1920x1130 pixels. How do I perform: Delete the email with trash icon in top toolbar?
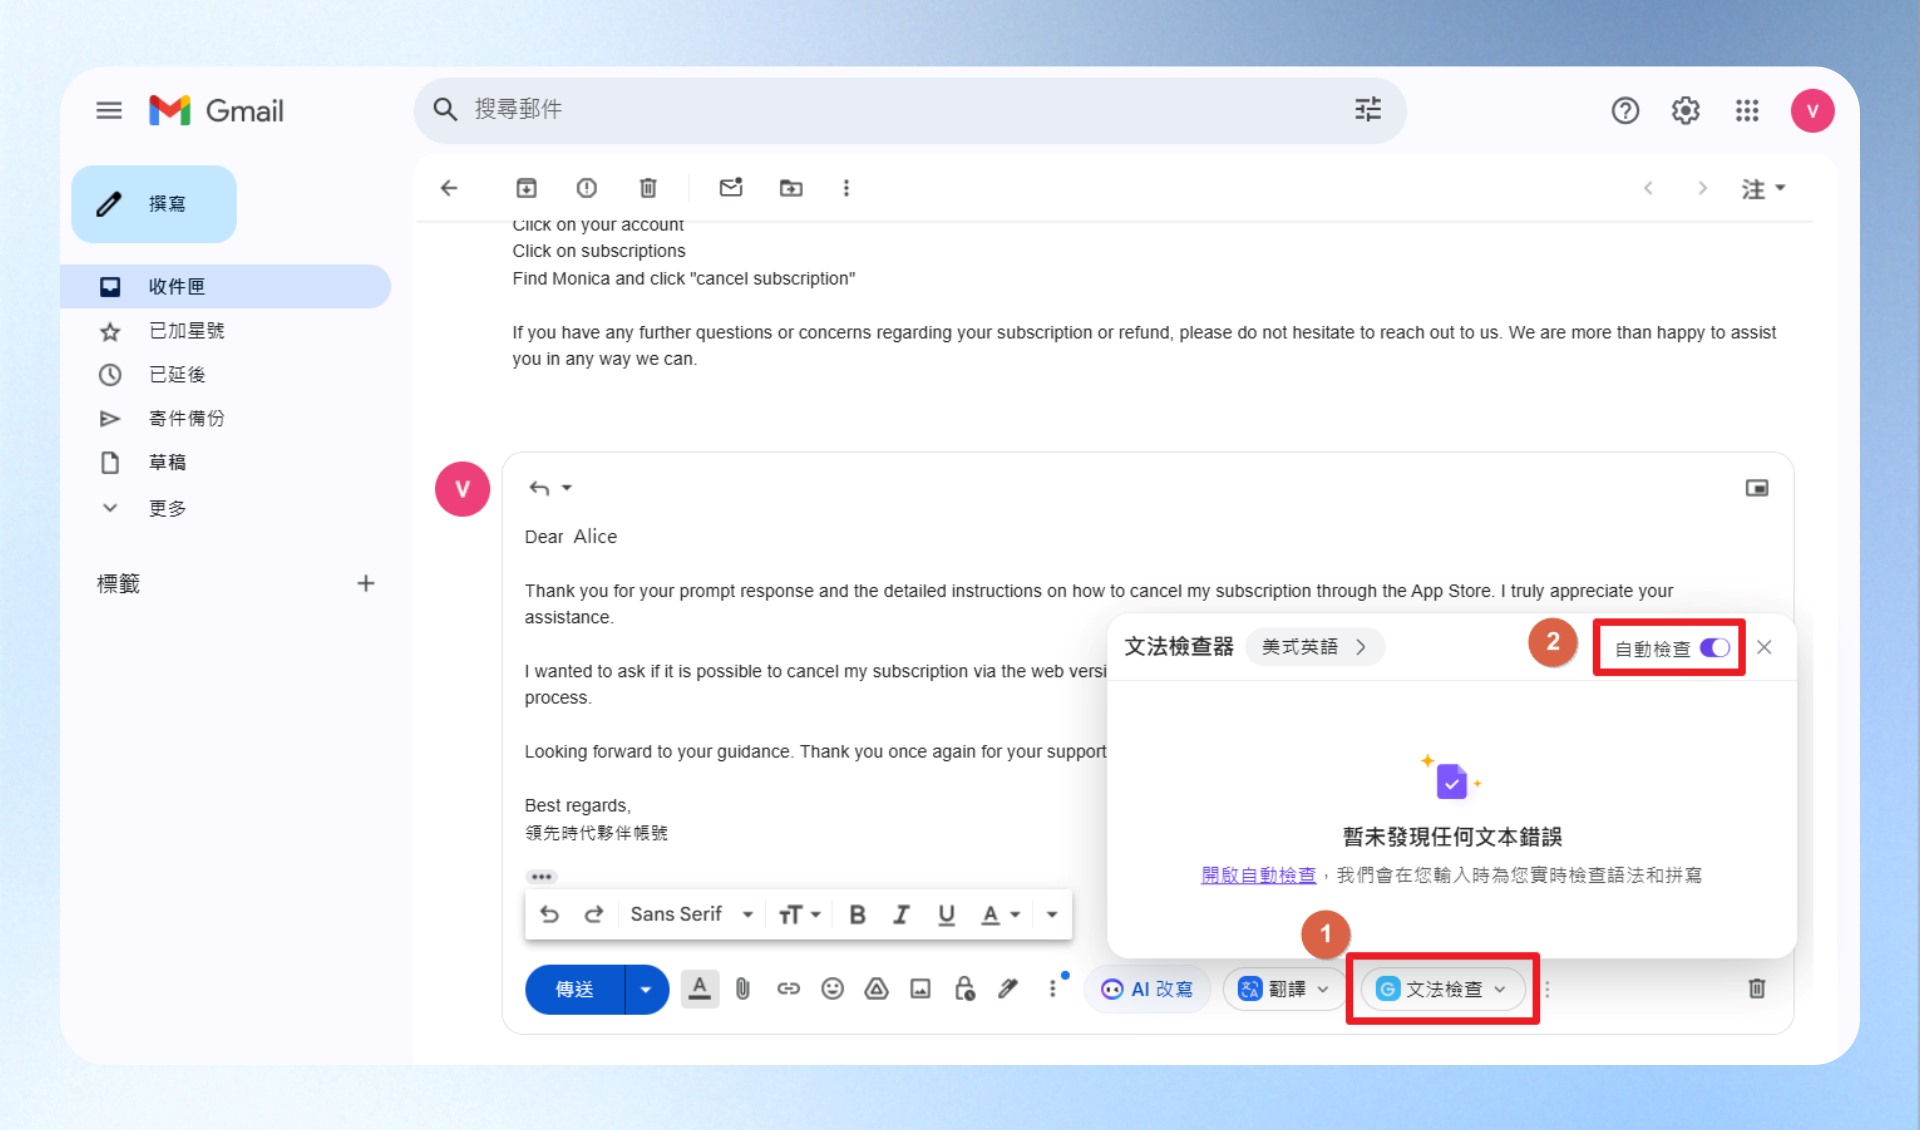pyautogui.click(x=648, y=188)
